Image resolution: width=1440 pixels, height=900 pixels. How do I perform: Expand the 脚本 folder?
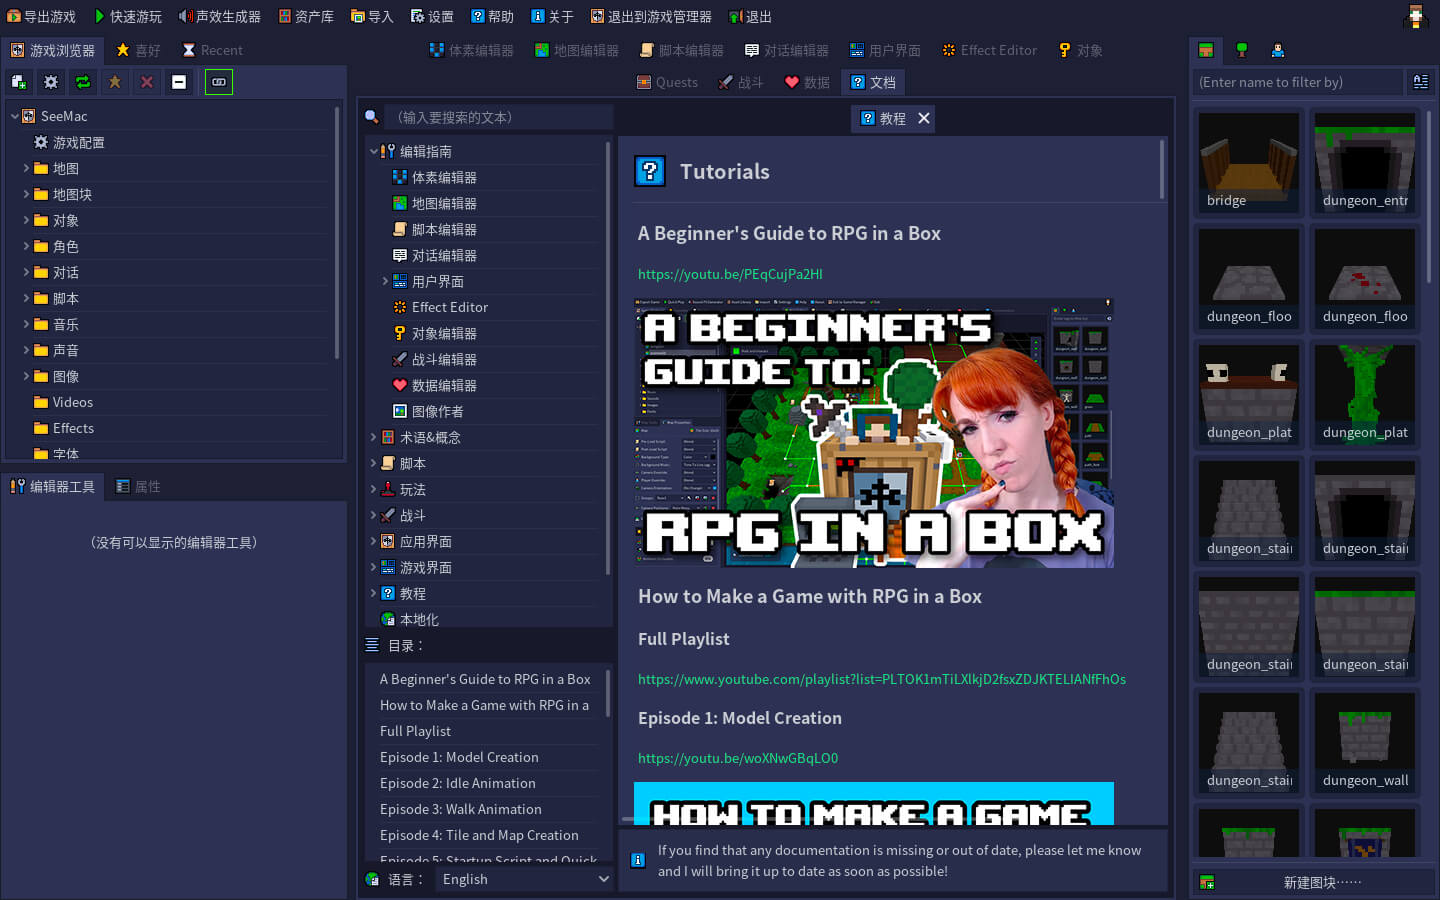click(x=26, y=298)
